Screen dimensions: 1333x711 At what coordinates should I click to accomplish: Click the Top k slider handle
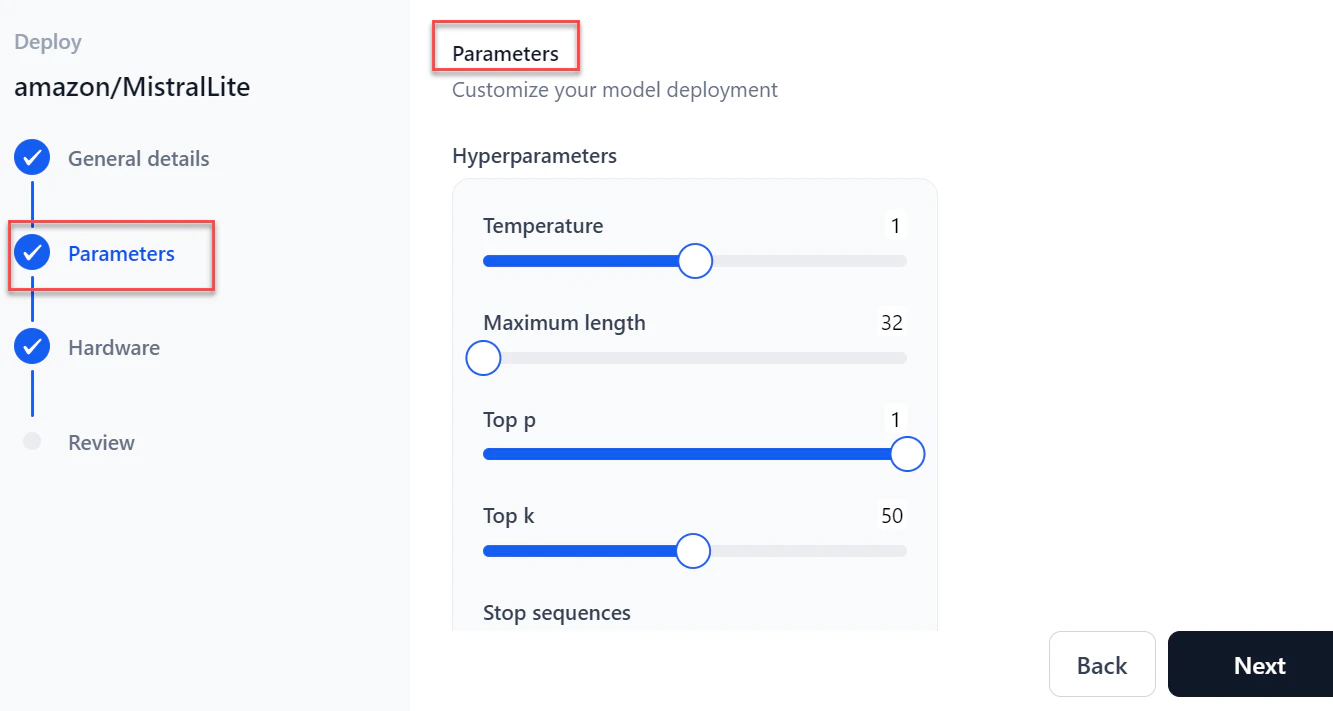[x=692, y=550]
